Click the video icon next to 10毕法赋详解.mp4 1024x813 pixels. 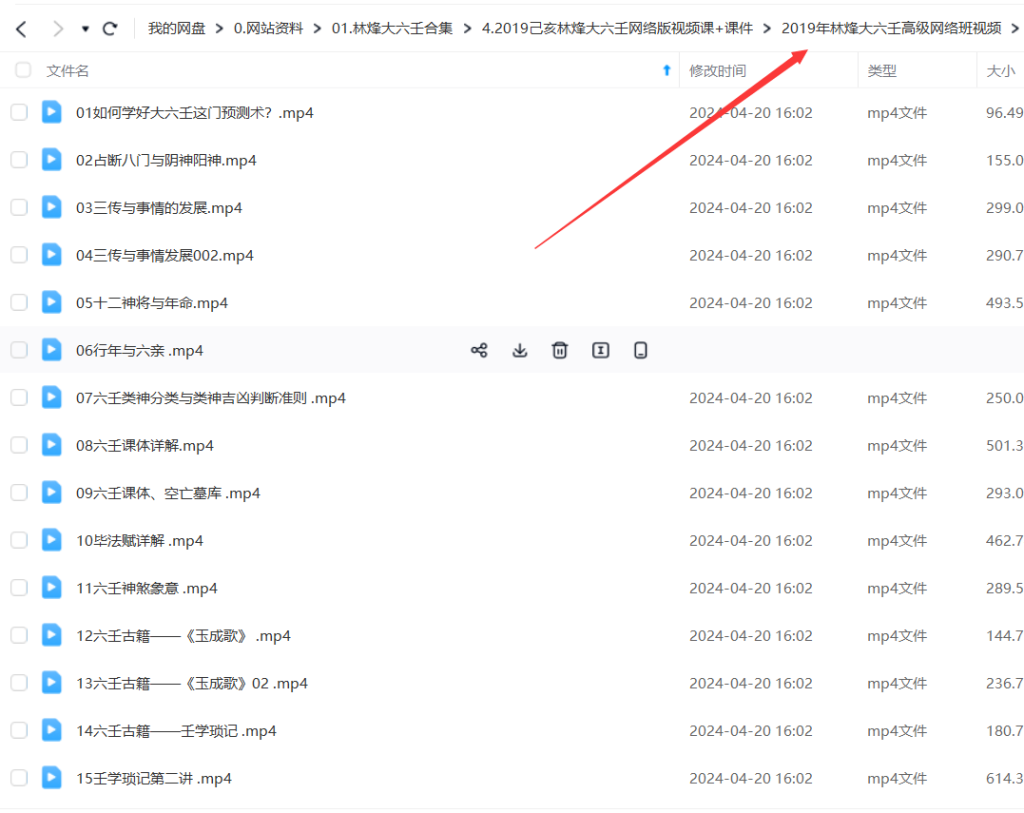coord(51,540)
